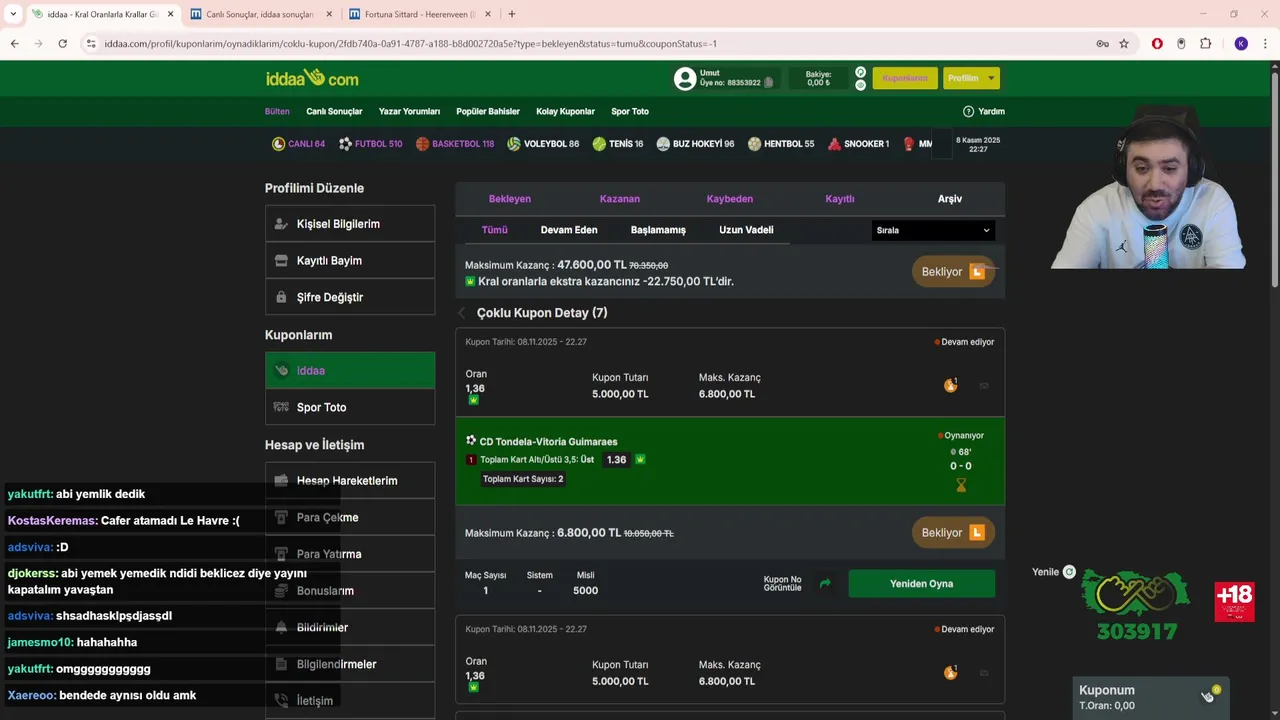Open the Sırala sort dropdown

pos(933,230)
